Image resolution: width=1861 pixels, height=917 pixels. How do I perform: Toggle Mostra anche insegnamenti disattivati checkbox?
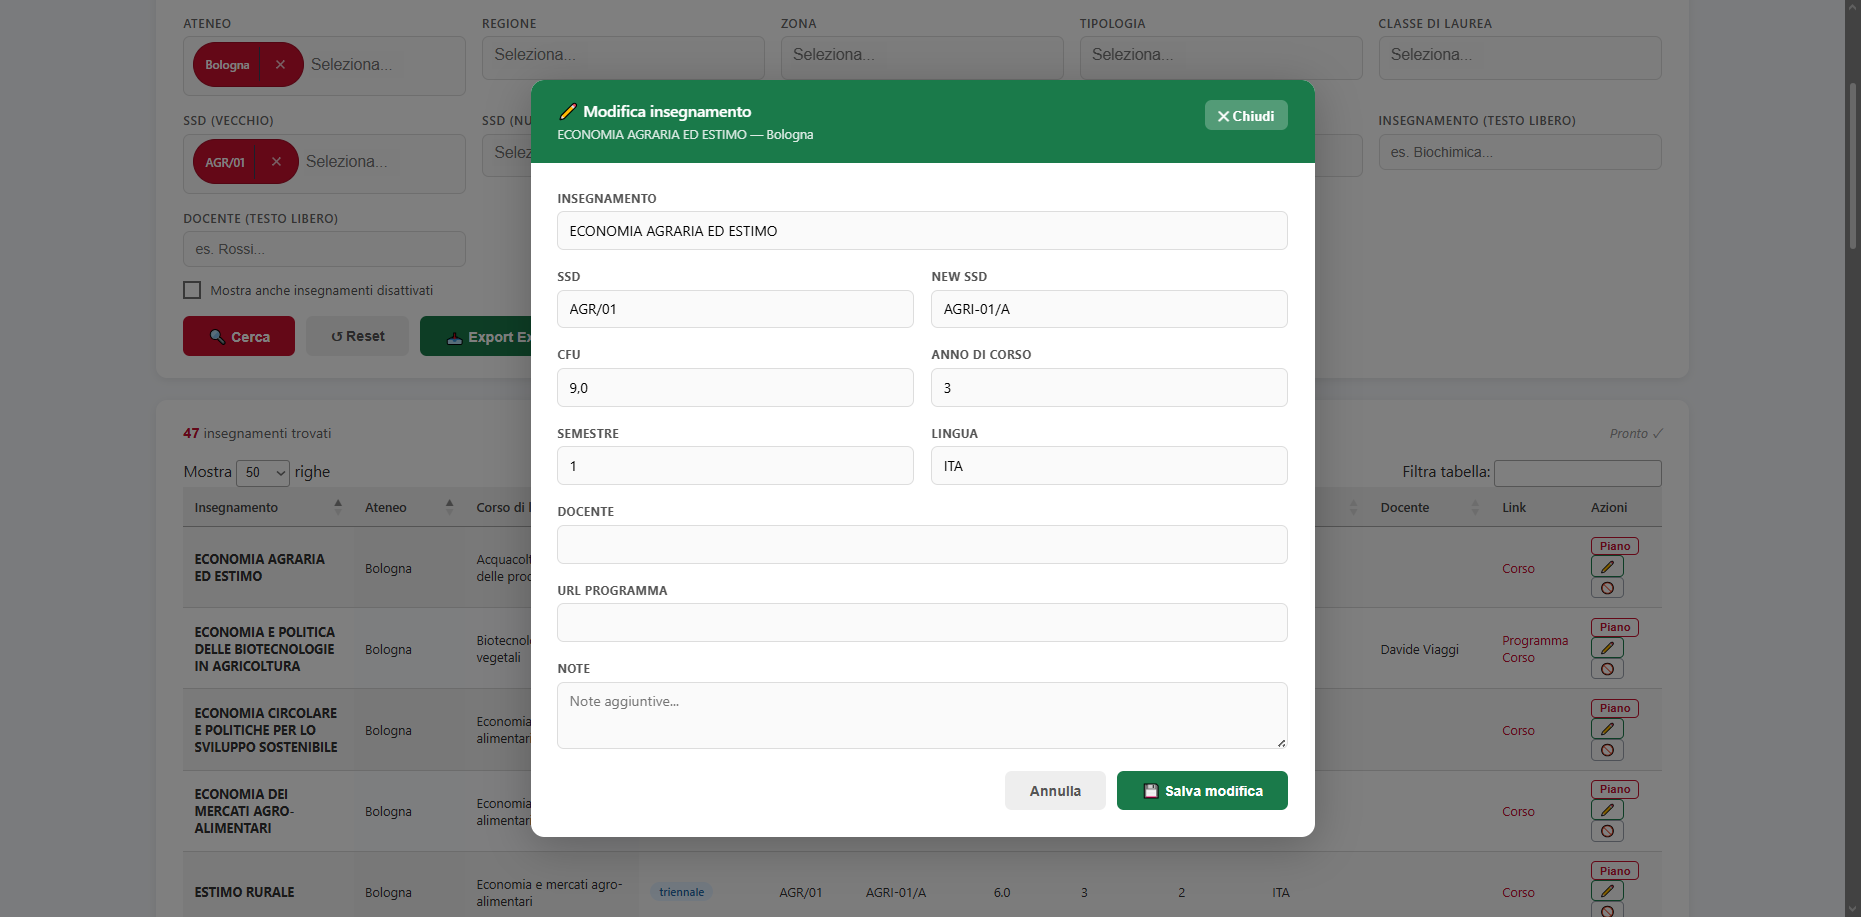(192, 290)
